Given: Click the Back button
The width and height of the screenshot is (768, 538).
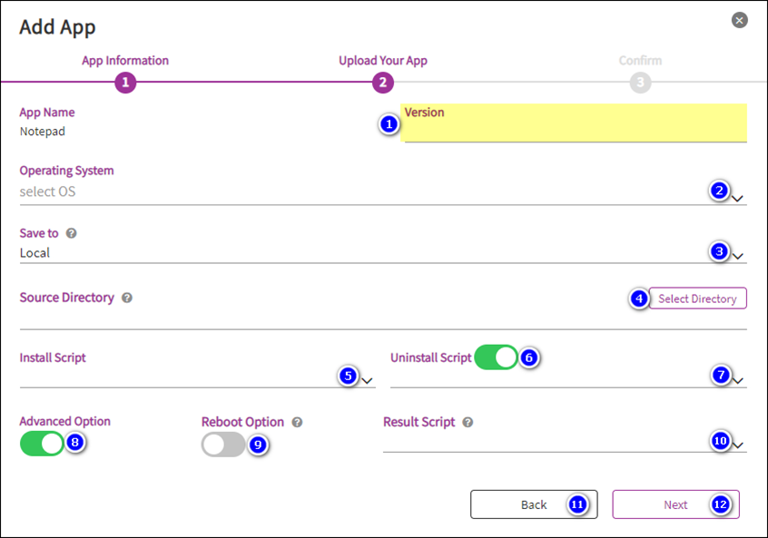Looking at the screenshot, I should pyautogui.click(x=534, y=505).
